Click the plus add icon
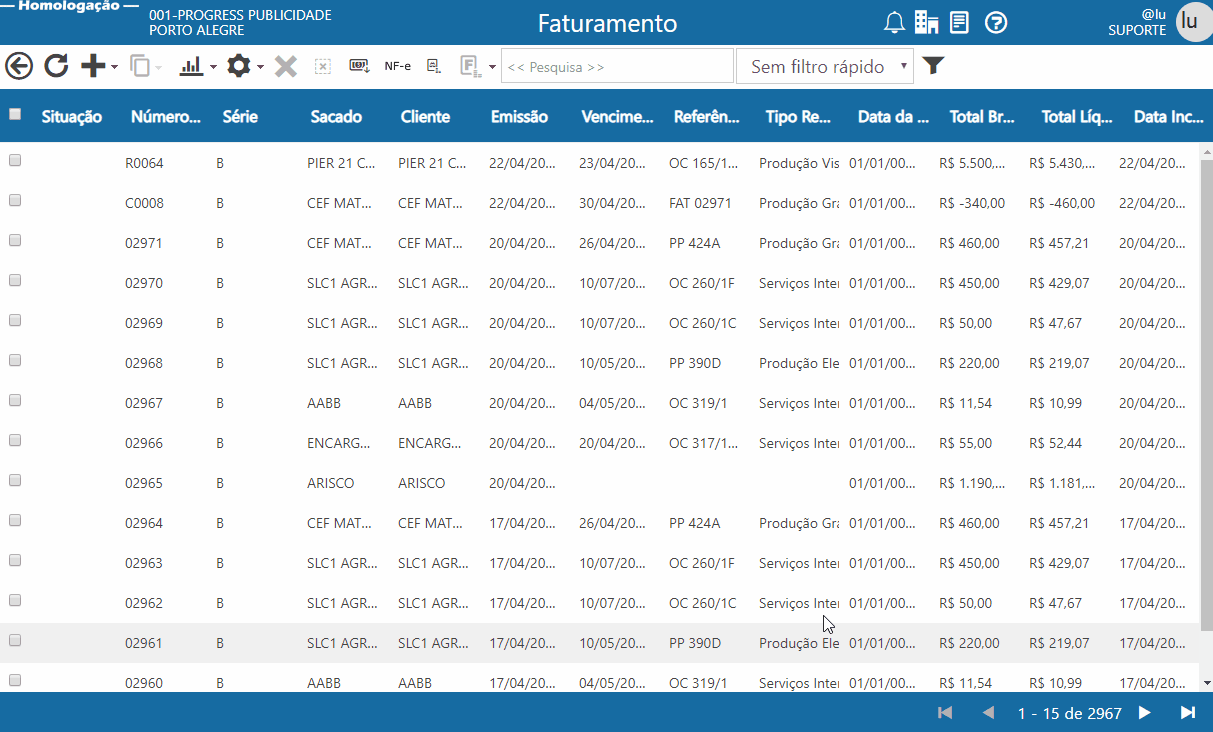This screenshot has height=732, width=1213. pyautogui.click(x=93, y=66)
